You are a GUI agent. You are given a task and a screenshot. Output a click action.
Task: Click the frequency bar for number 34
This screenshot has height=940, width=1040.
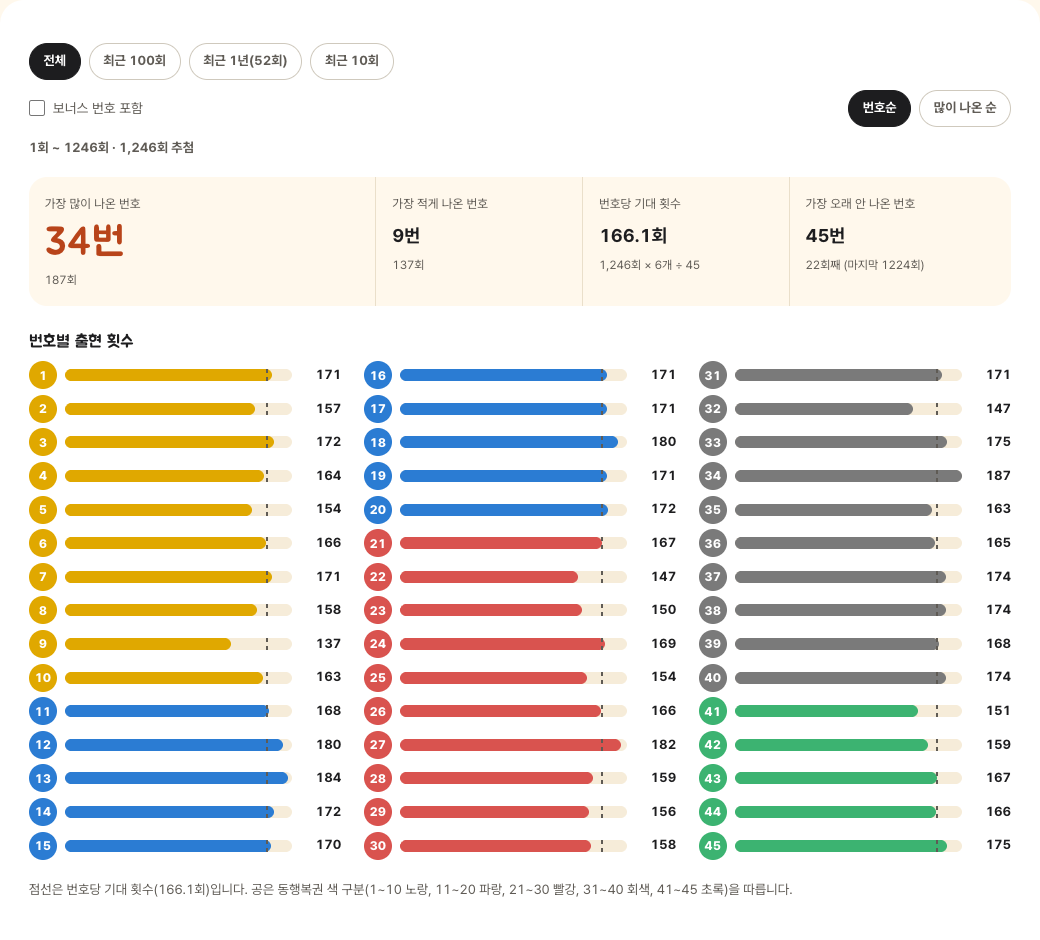(848, 476)
